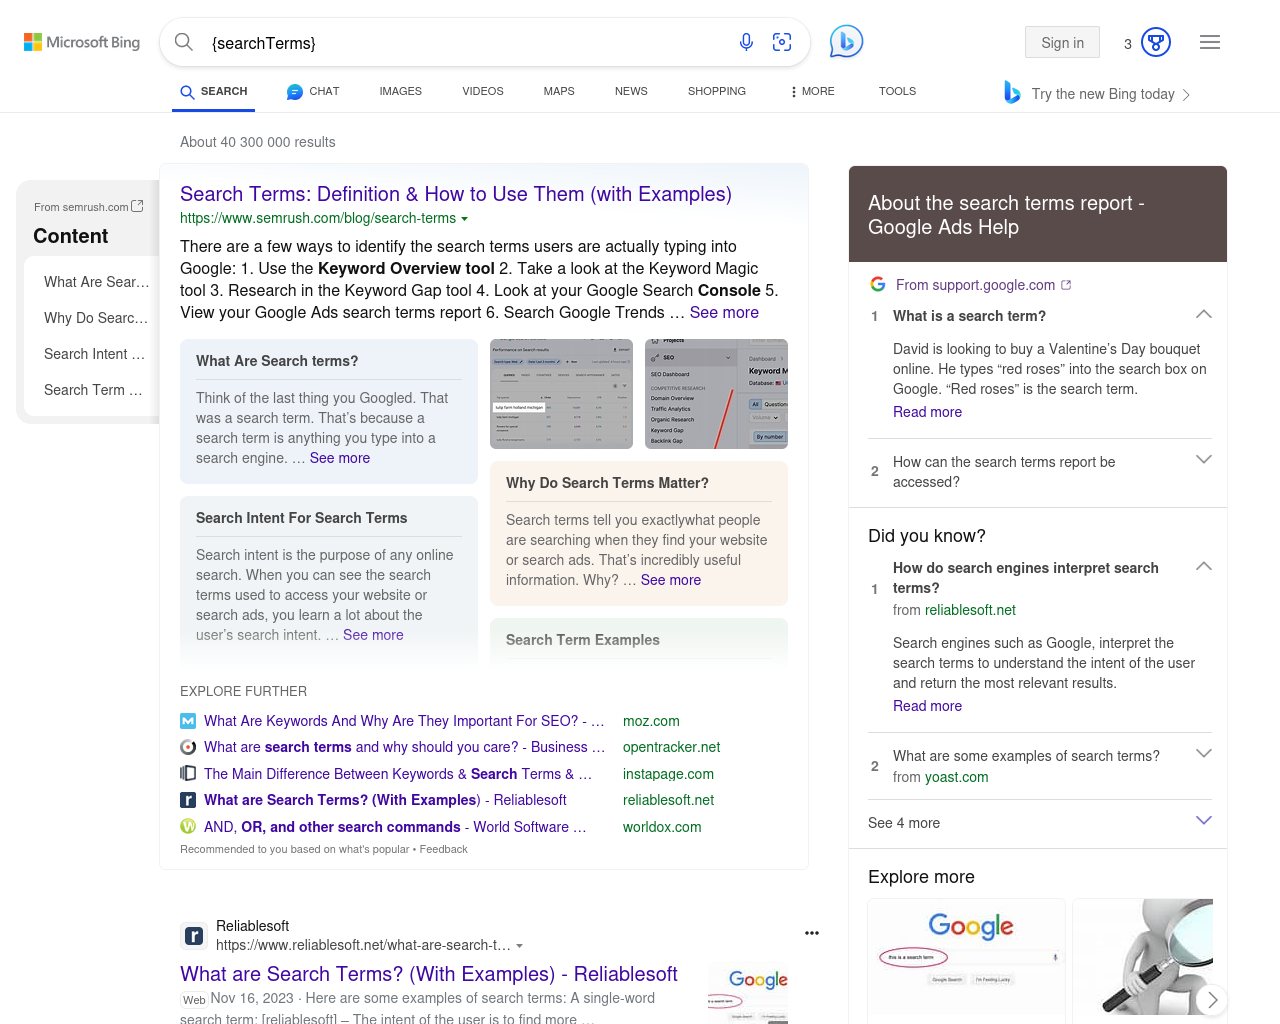Jump to 'What Are Sear…' in Content sidebar

click(96, 282)
